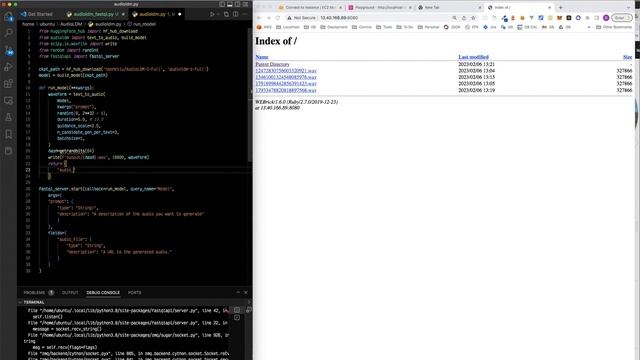Open Run file dropdown arrow beside play icon
This screenshot has width=640, height=360.
(218, 14)
